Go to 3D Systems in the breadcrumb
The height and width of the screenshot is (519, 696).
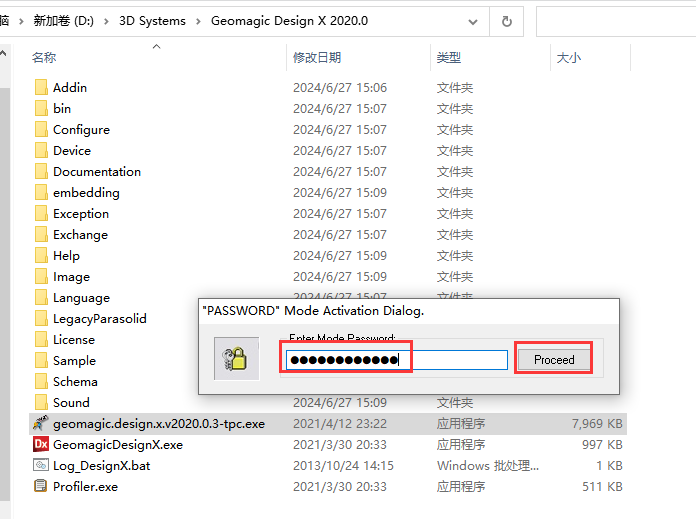[152, 21]
